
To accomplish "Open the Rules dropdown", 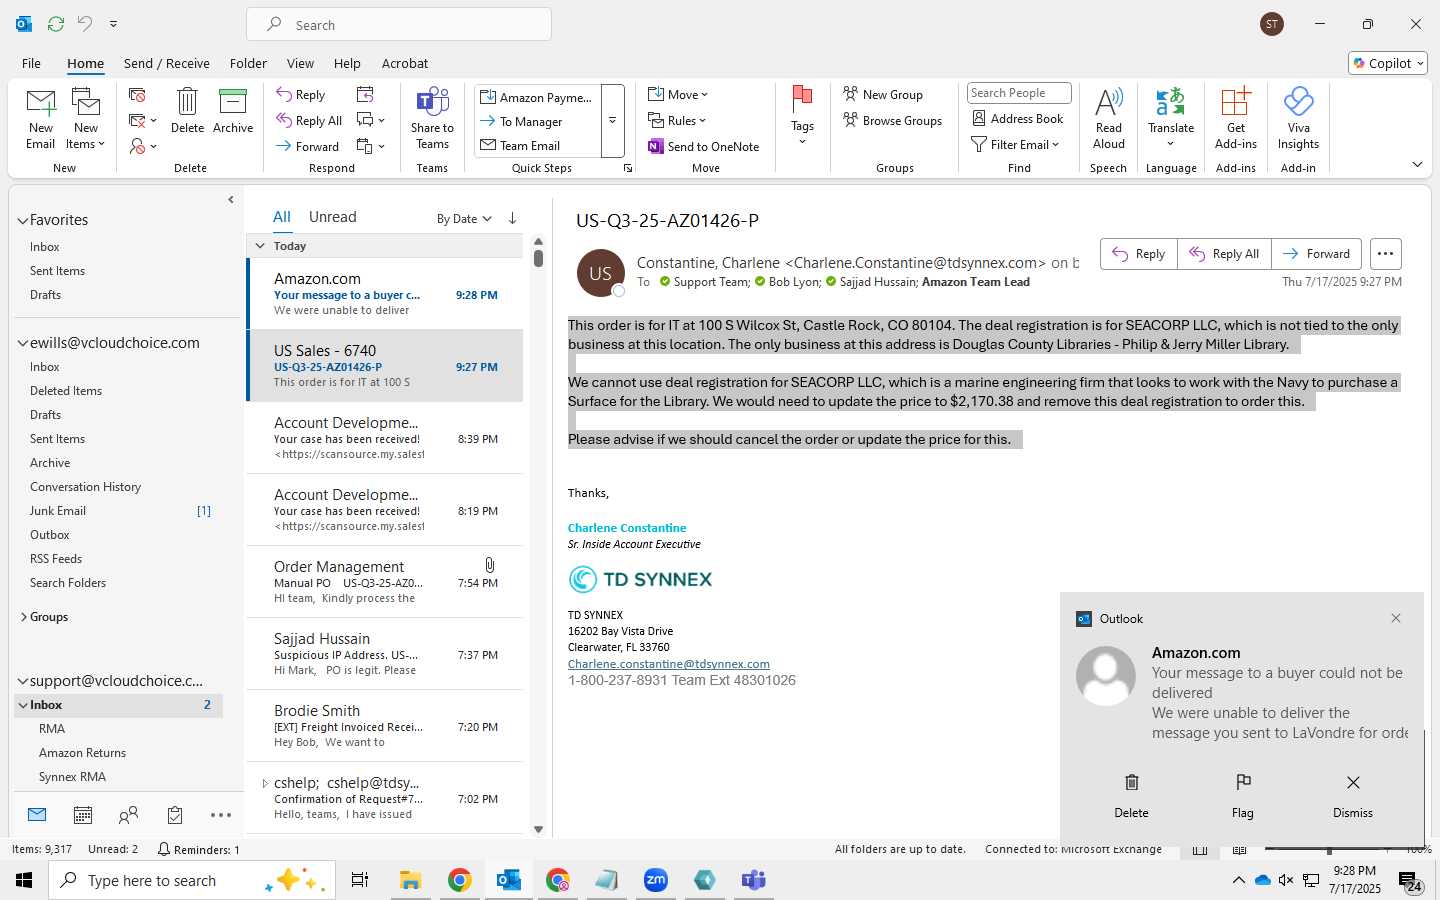I will tap(677, 120).
